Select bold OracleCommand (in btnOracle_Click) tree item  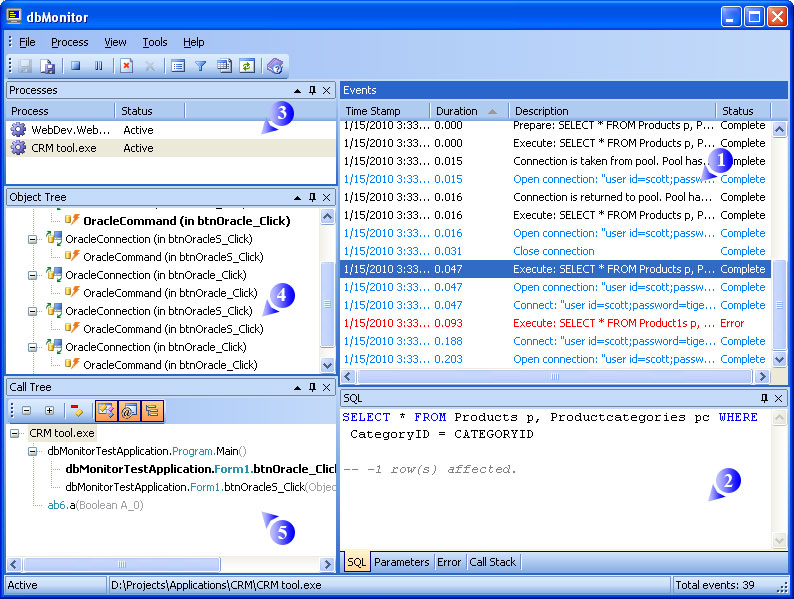tap(186, 221)
